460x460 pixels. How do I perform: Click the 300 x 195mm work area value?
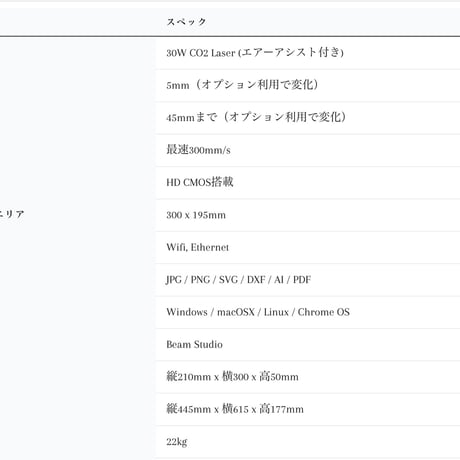click(196, 215)
